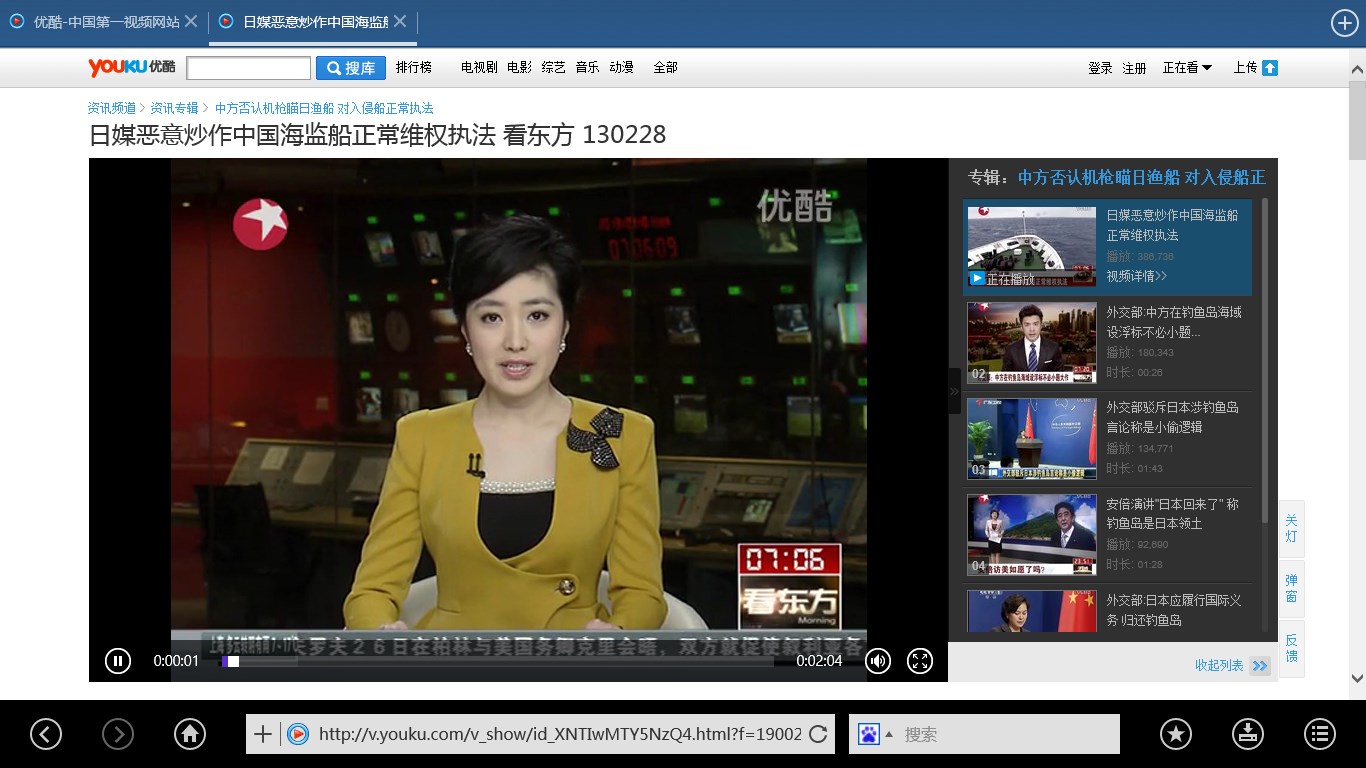1366x768 pixels.
Task: Click the upload arrow icon
Action: [1270, 68]
